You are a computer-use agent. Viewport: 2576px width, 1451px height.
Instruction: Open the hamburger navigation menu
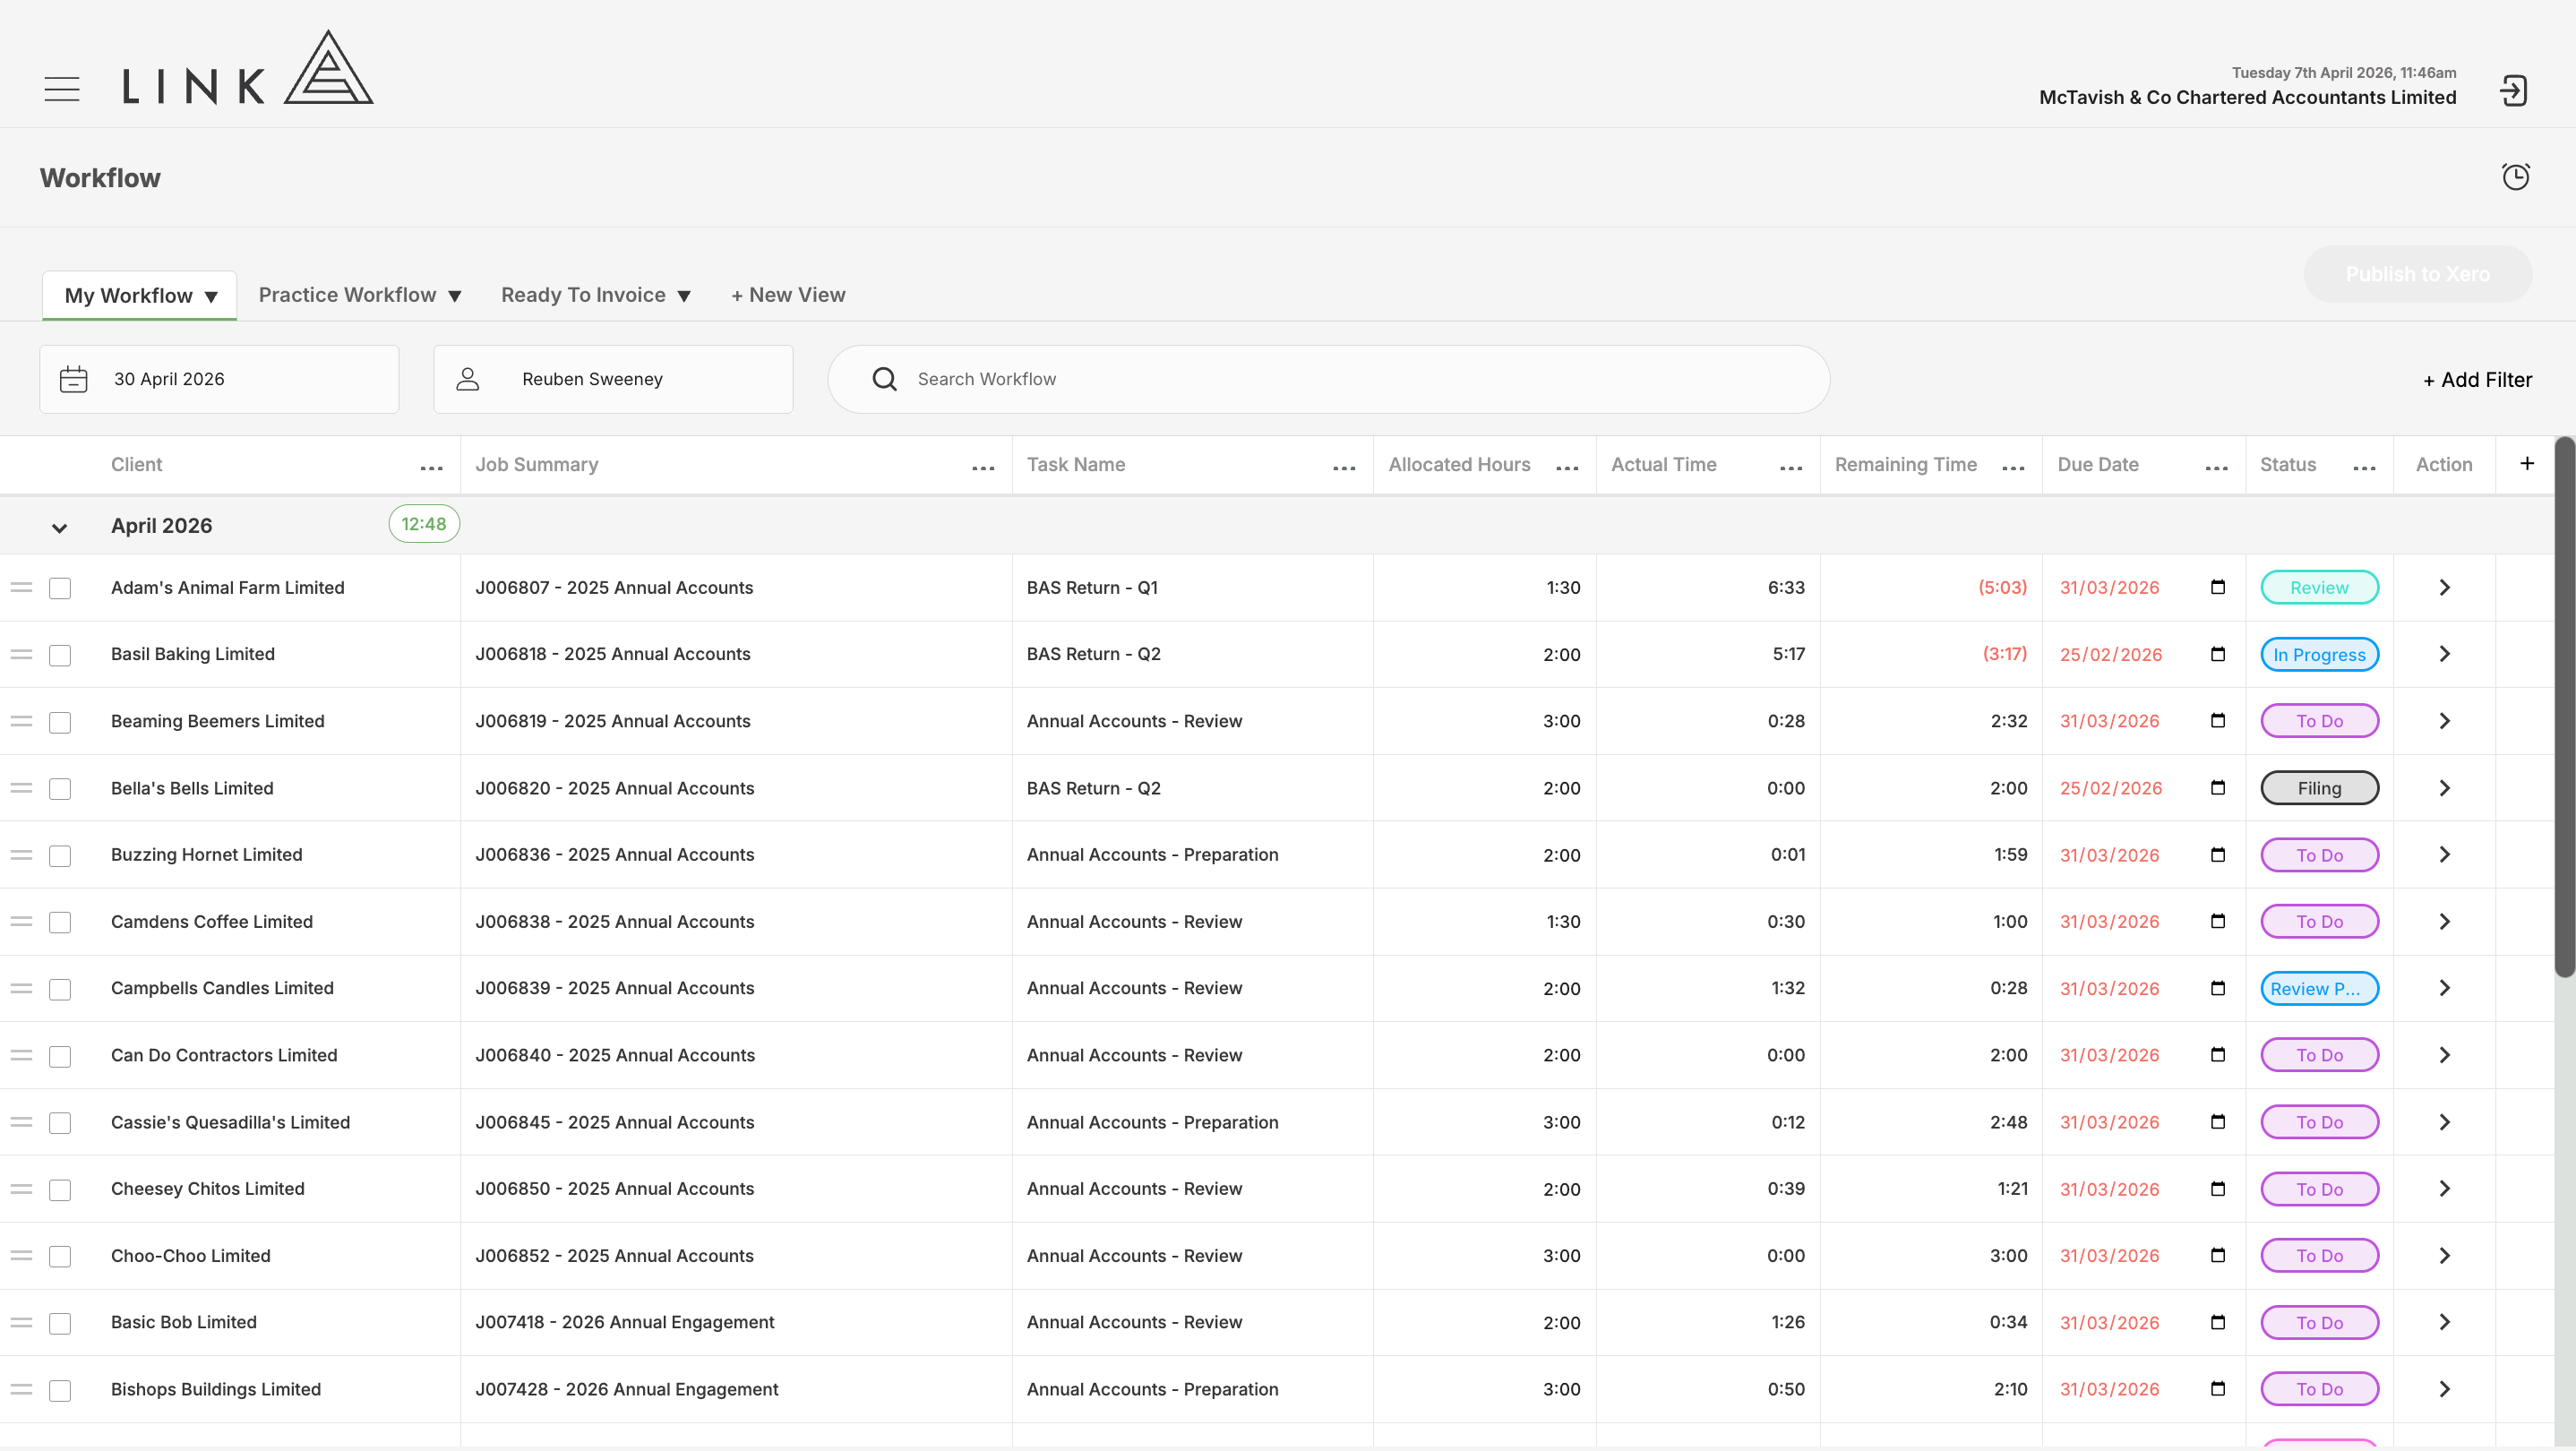62,88
